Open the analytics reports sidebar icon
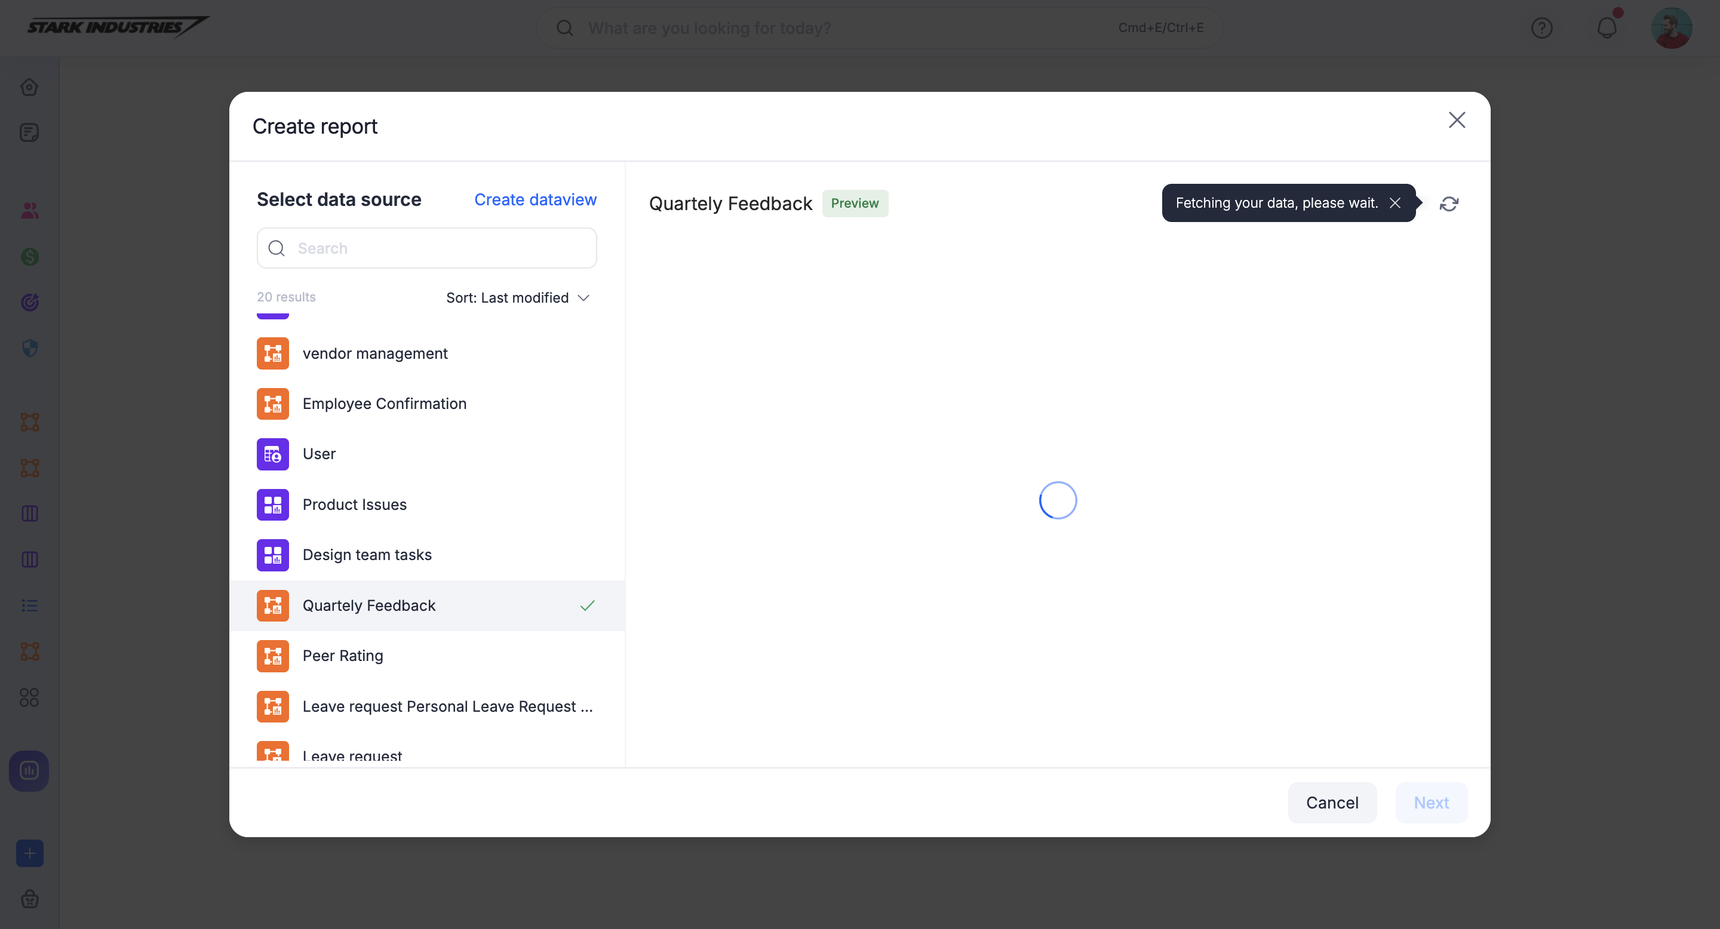Image resolution: width=1720 pixels, height=929 pixels. [x=29, y=771]
